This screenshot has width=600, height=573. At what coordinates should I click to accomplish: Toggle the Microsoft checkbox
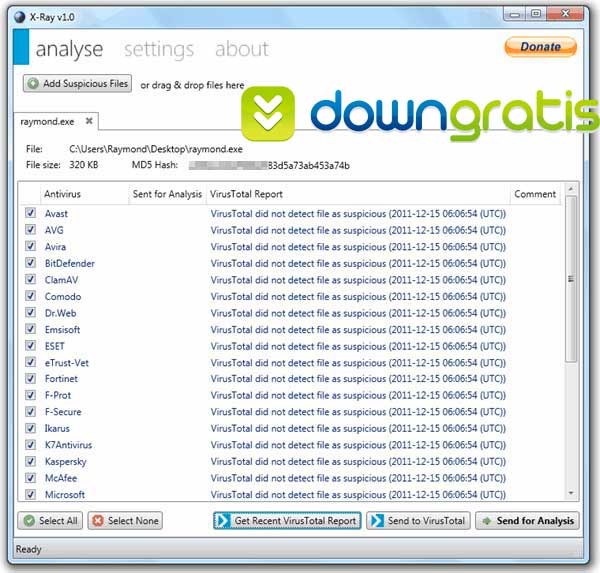pos(31,494)
